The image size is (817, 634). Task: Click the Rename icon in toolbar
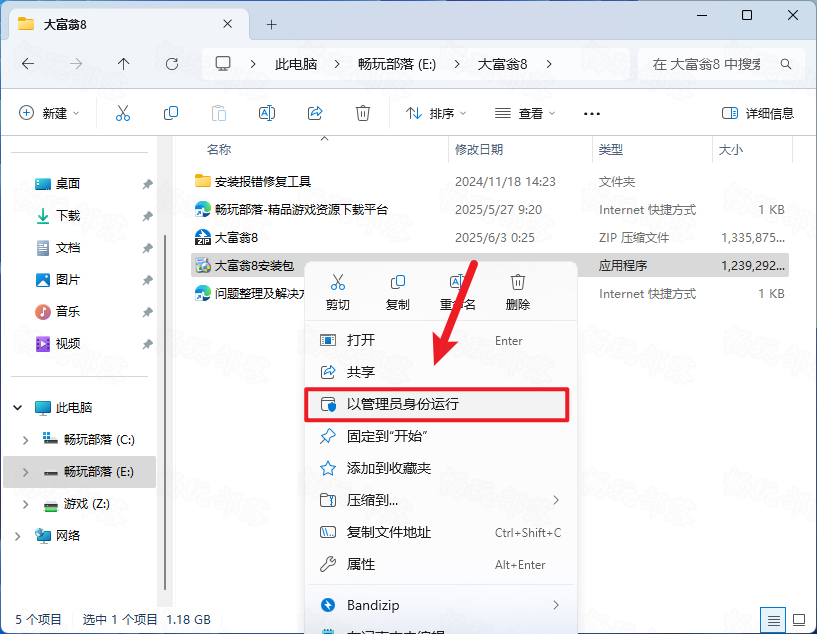[x=267, y=113]
